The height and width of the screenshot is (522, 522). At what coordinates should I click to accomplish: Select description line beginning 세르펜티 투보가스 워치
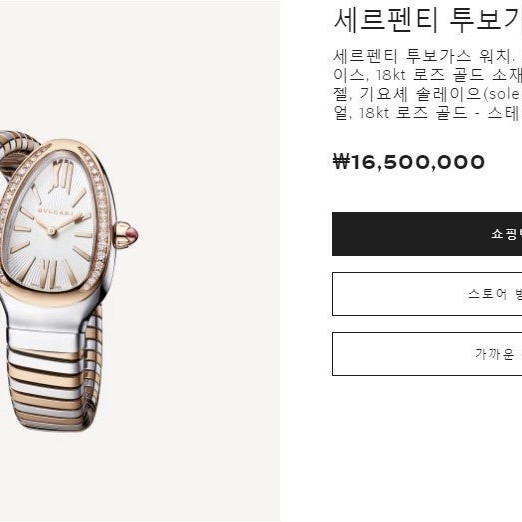(x=428, y=56)
